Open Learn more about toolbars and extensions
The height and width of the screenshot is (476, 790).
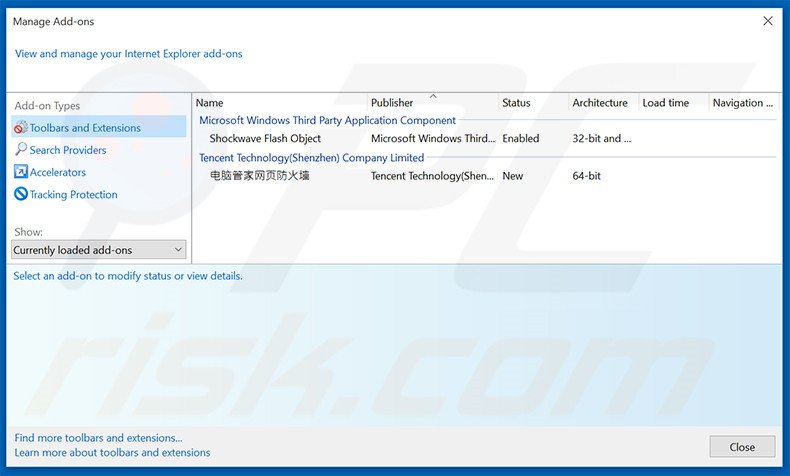(x=112, y=452)
